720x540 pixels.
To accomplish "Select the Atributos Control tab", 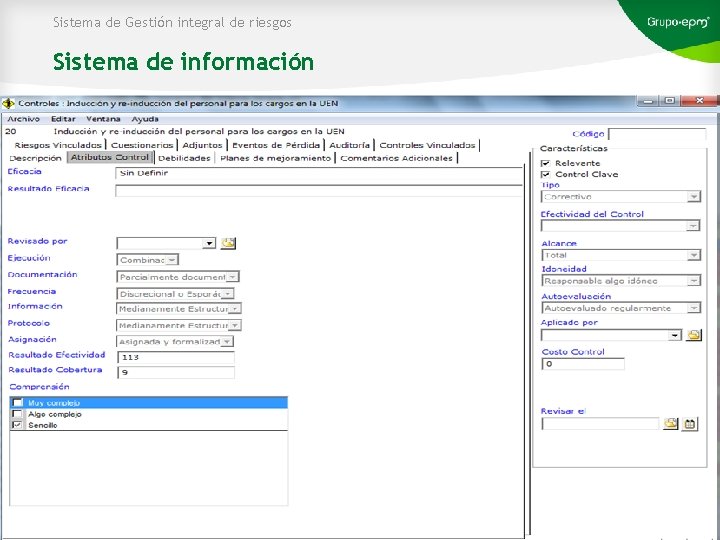I will point(110,158).
